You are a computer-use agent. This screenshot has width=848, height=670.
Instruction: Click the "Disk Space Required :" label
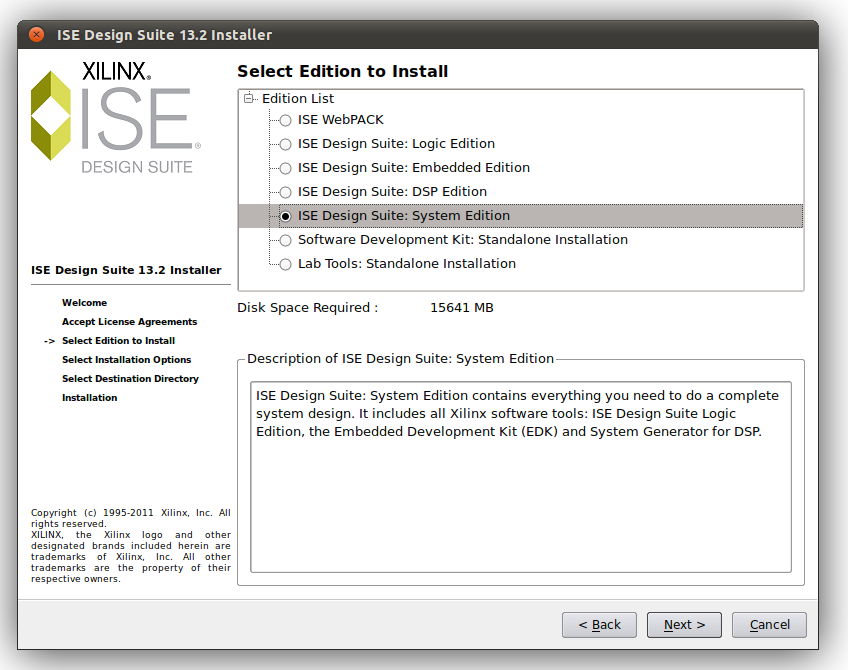(x=307, y=308)
